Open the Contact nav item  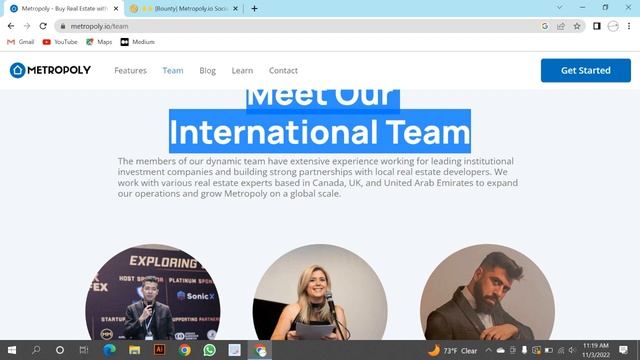[x=283, y=71]
